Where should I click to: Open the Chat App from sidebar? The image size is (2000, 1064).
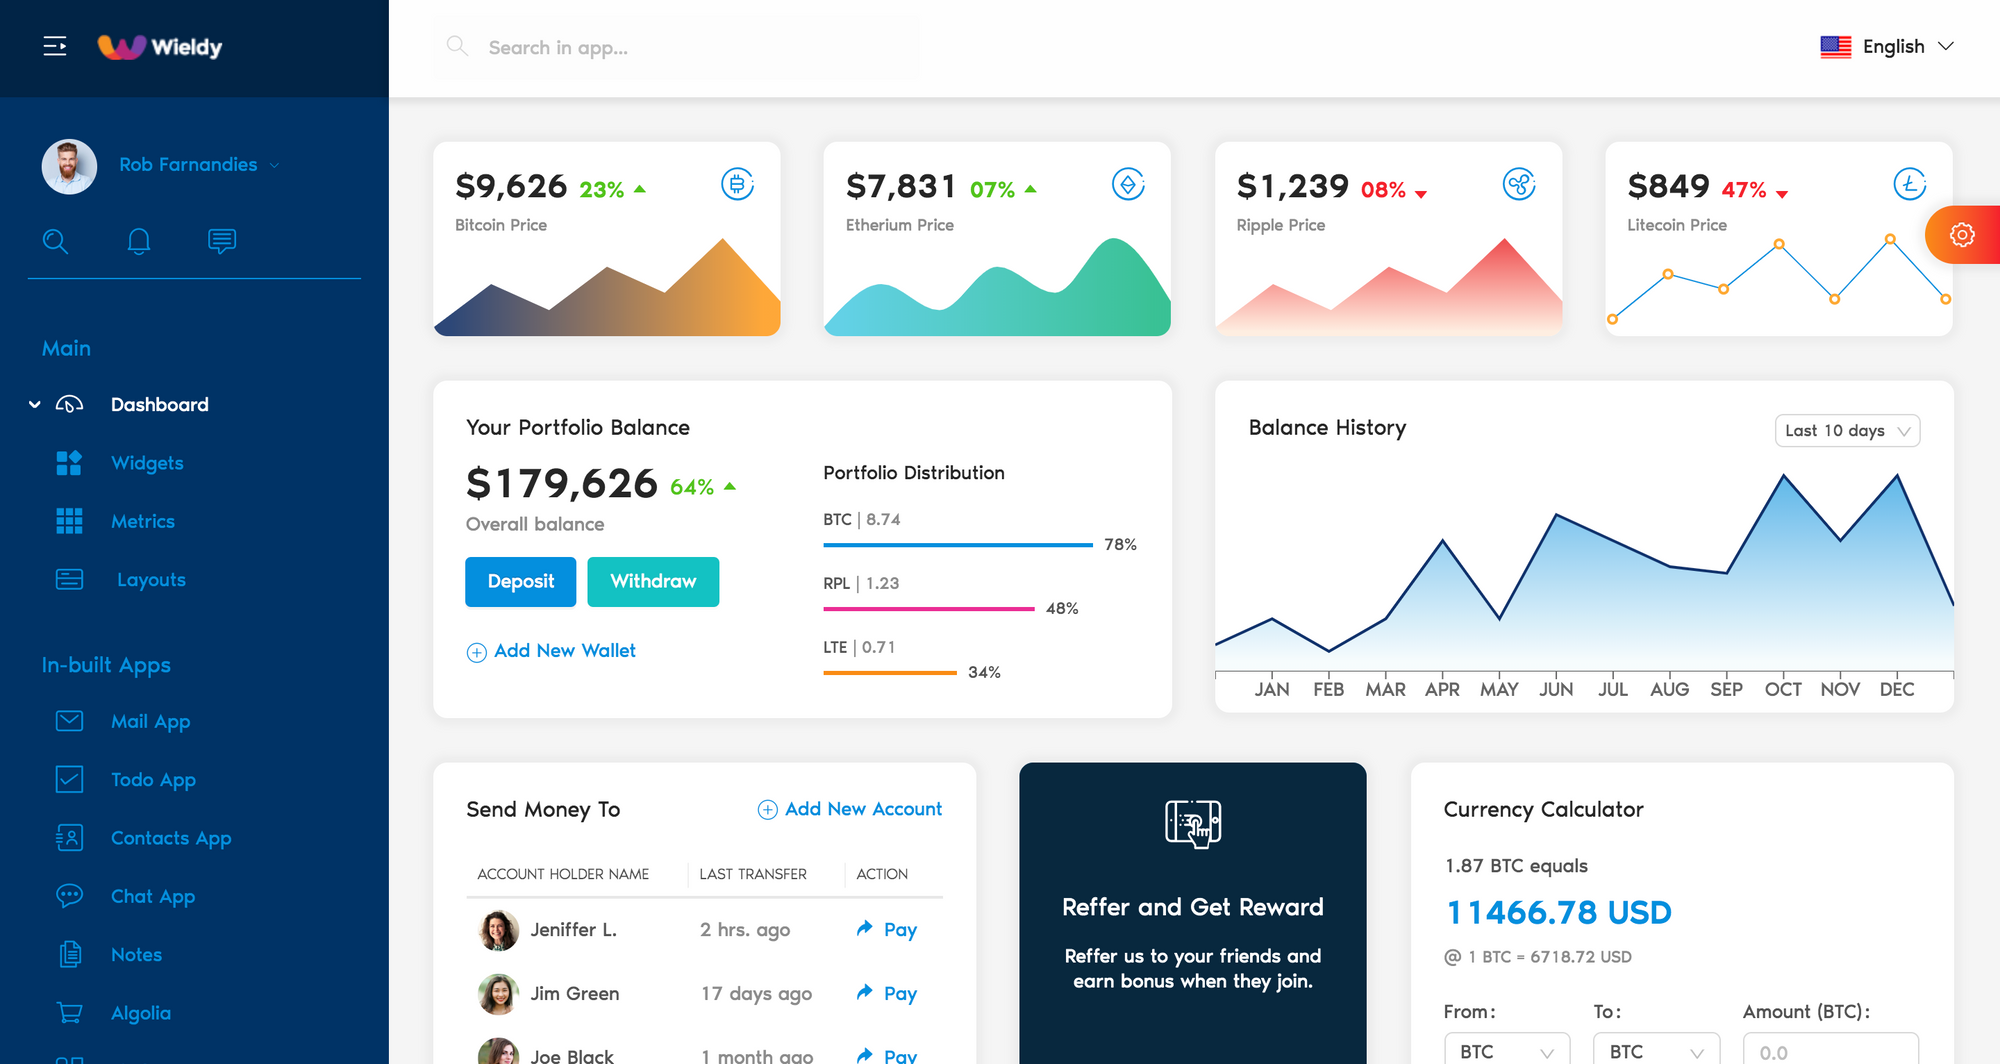(x=153, y=896)
